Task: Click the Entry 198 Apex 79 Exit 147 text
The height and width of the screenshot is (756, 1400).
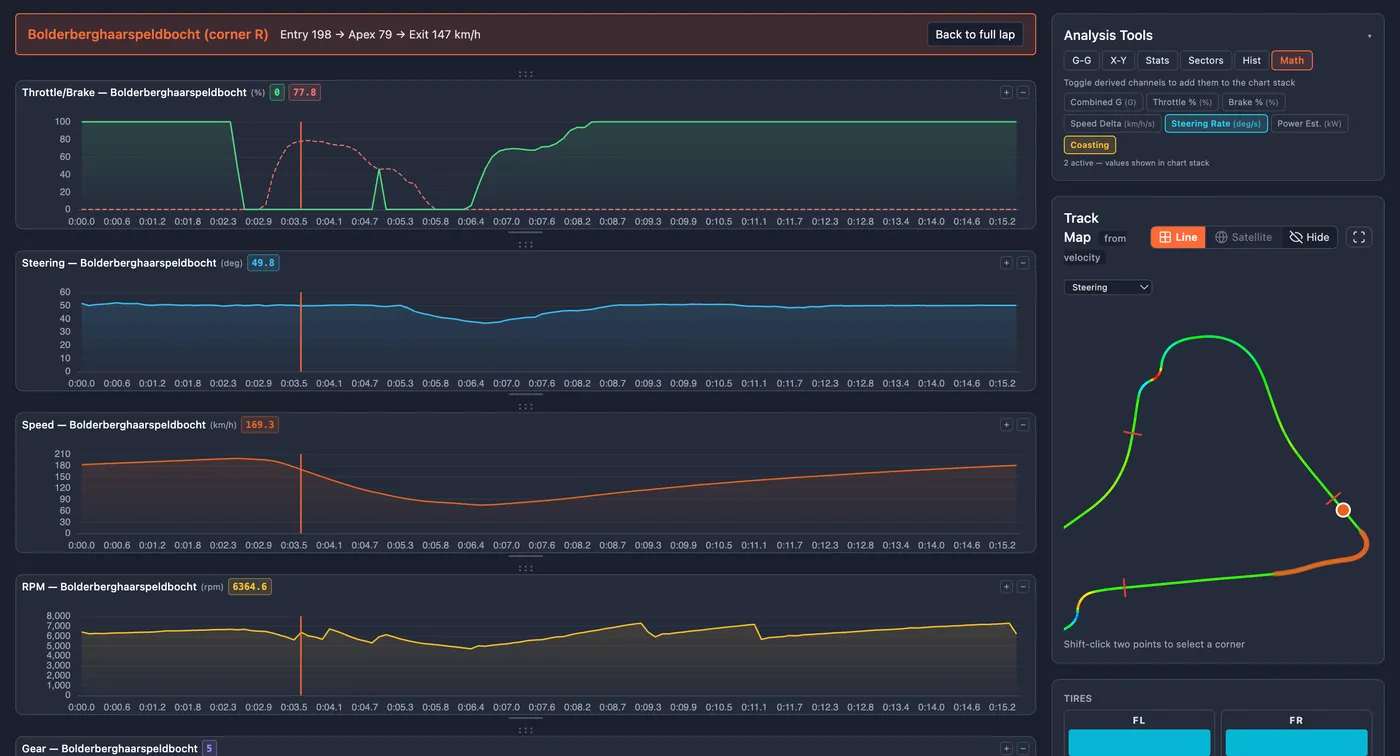Action: point(380,34)
